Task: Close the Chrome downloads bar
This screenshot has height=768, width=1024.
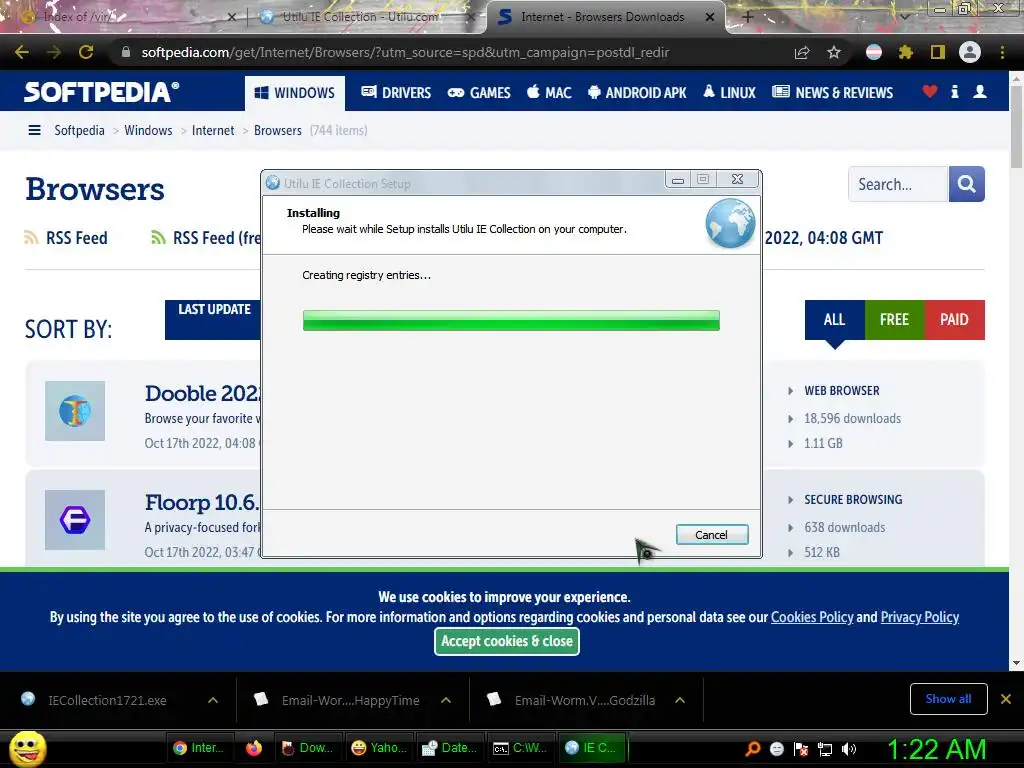Action: point(1006,699)
